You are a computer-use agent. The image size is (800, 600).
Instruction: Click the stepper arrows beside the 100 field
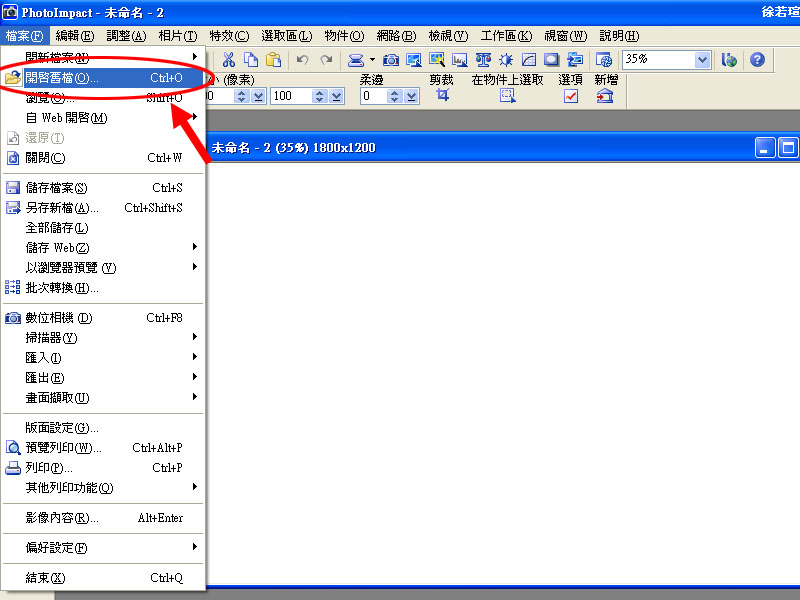tap(319, 96)
